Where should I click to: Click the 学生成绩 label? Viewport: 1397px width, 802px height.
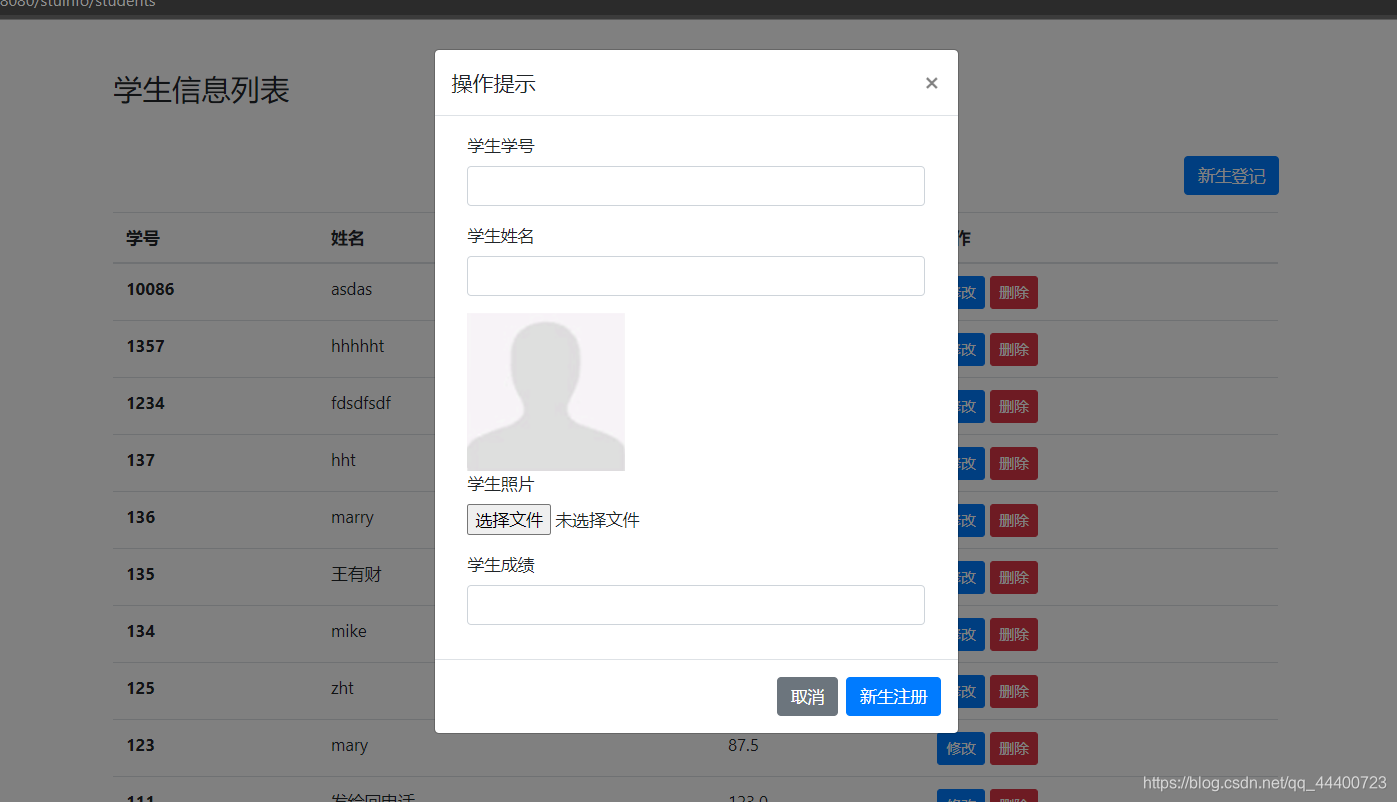(x=500, y=565)
